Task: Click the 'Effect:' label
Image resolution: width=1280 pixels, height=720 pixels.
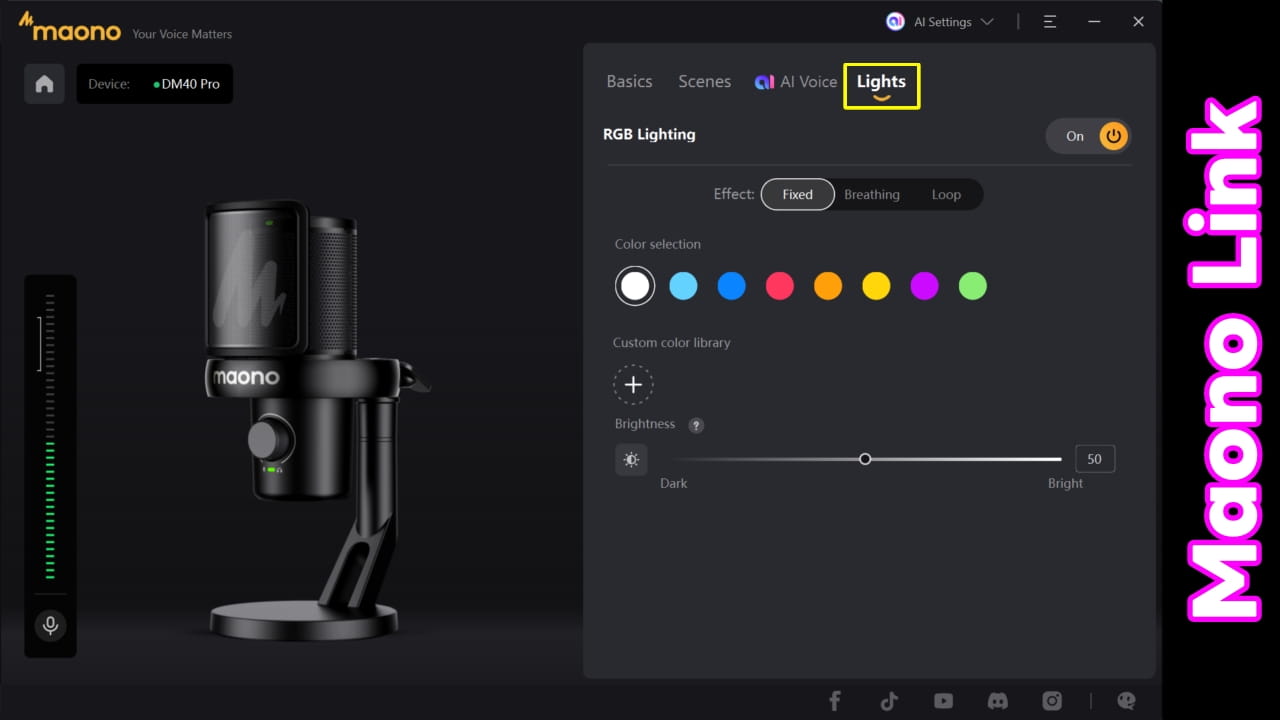Action: [734, 194]
